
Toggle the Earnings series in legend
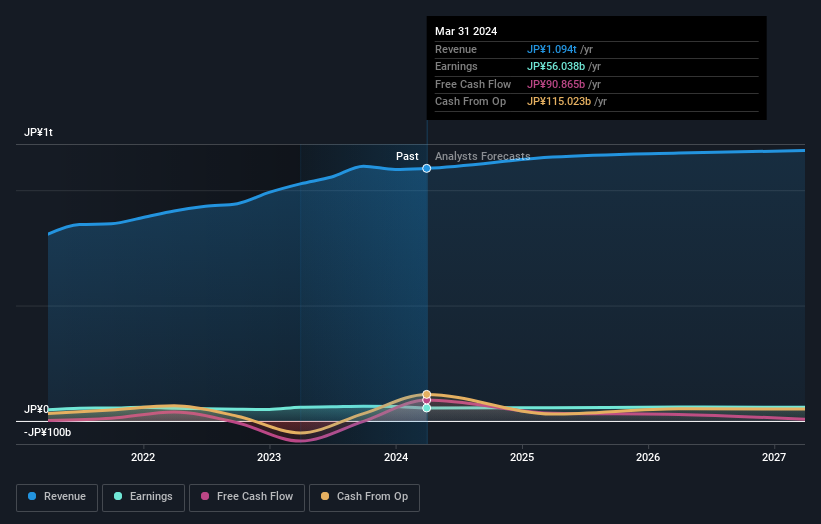point(143,497)
